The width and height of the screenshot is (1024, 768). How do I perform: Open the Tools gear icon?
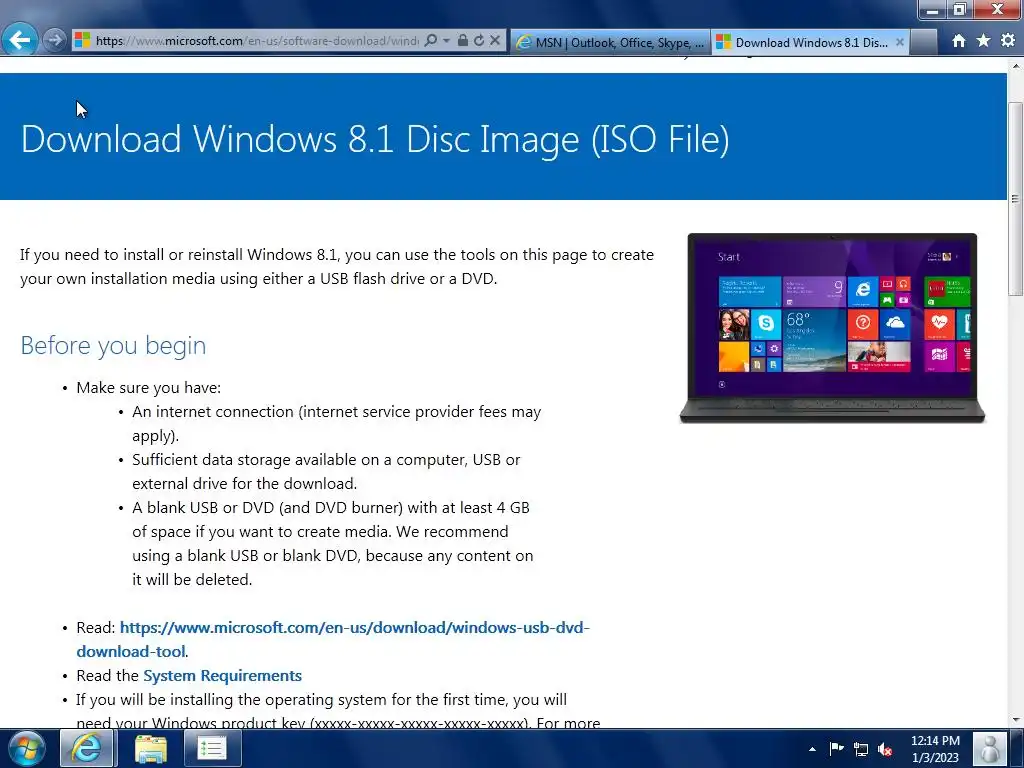[1008, 40]
